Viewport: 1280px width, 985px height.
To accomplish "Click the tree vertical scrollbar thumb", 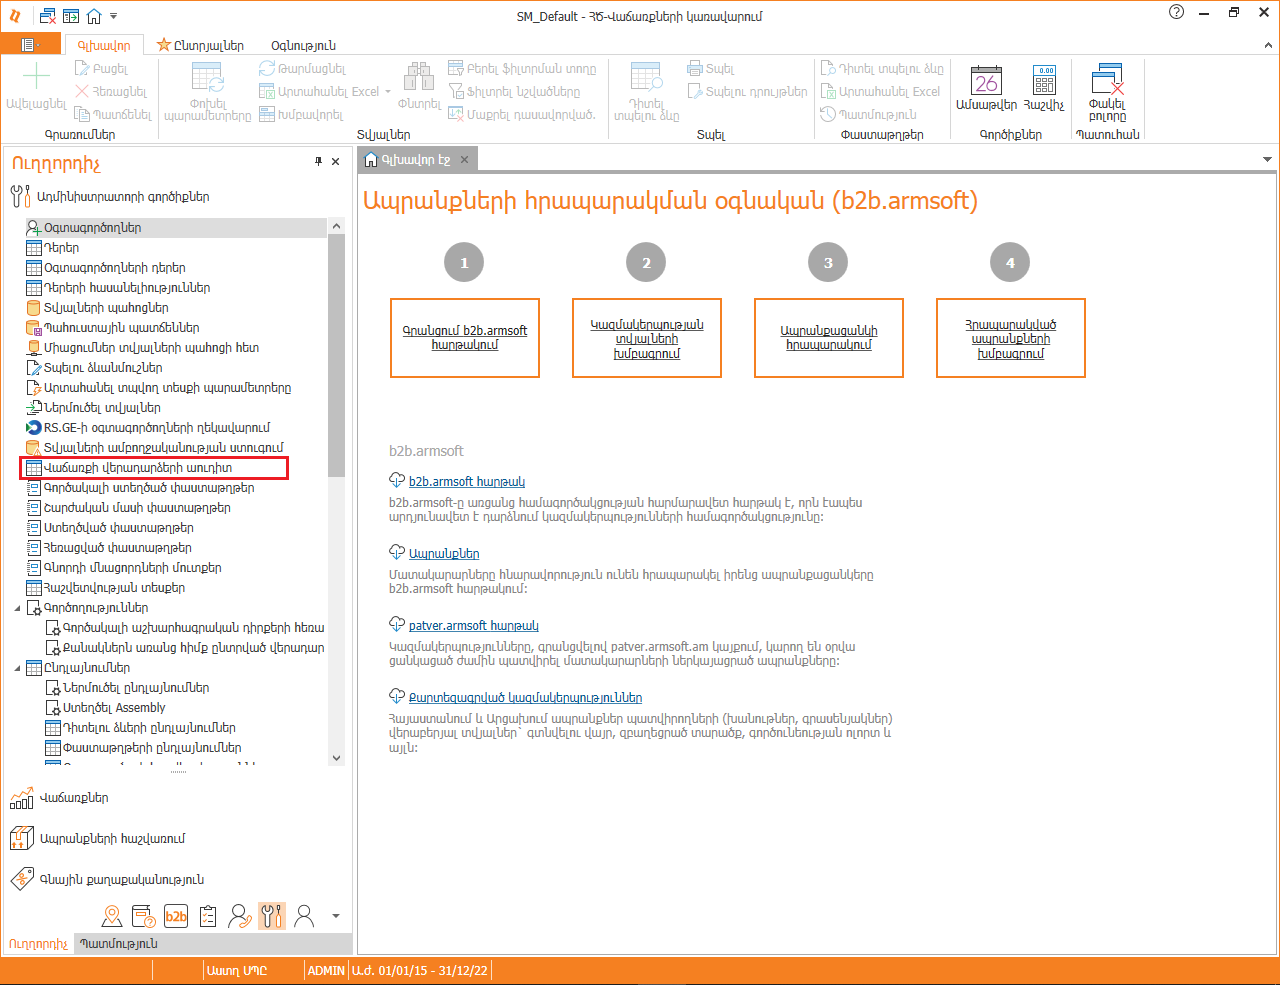I will [x=336, y=355].
